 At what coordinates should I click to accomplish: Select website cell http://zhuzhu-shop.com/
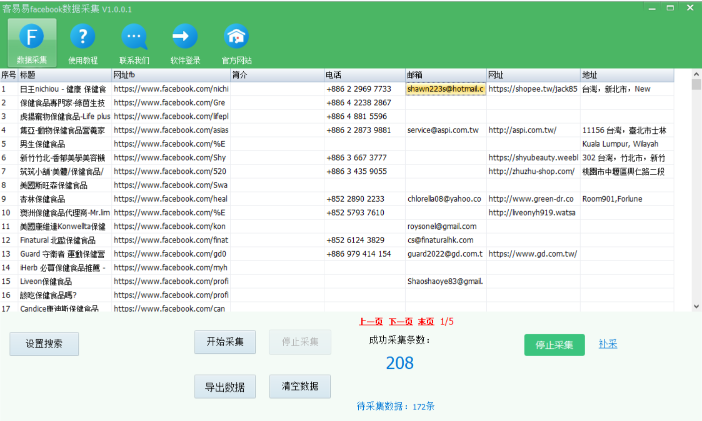tap(533, 172)
